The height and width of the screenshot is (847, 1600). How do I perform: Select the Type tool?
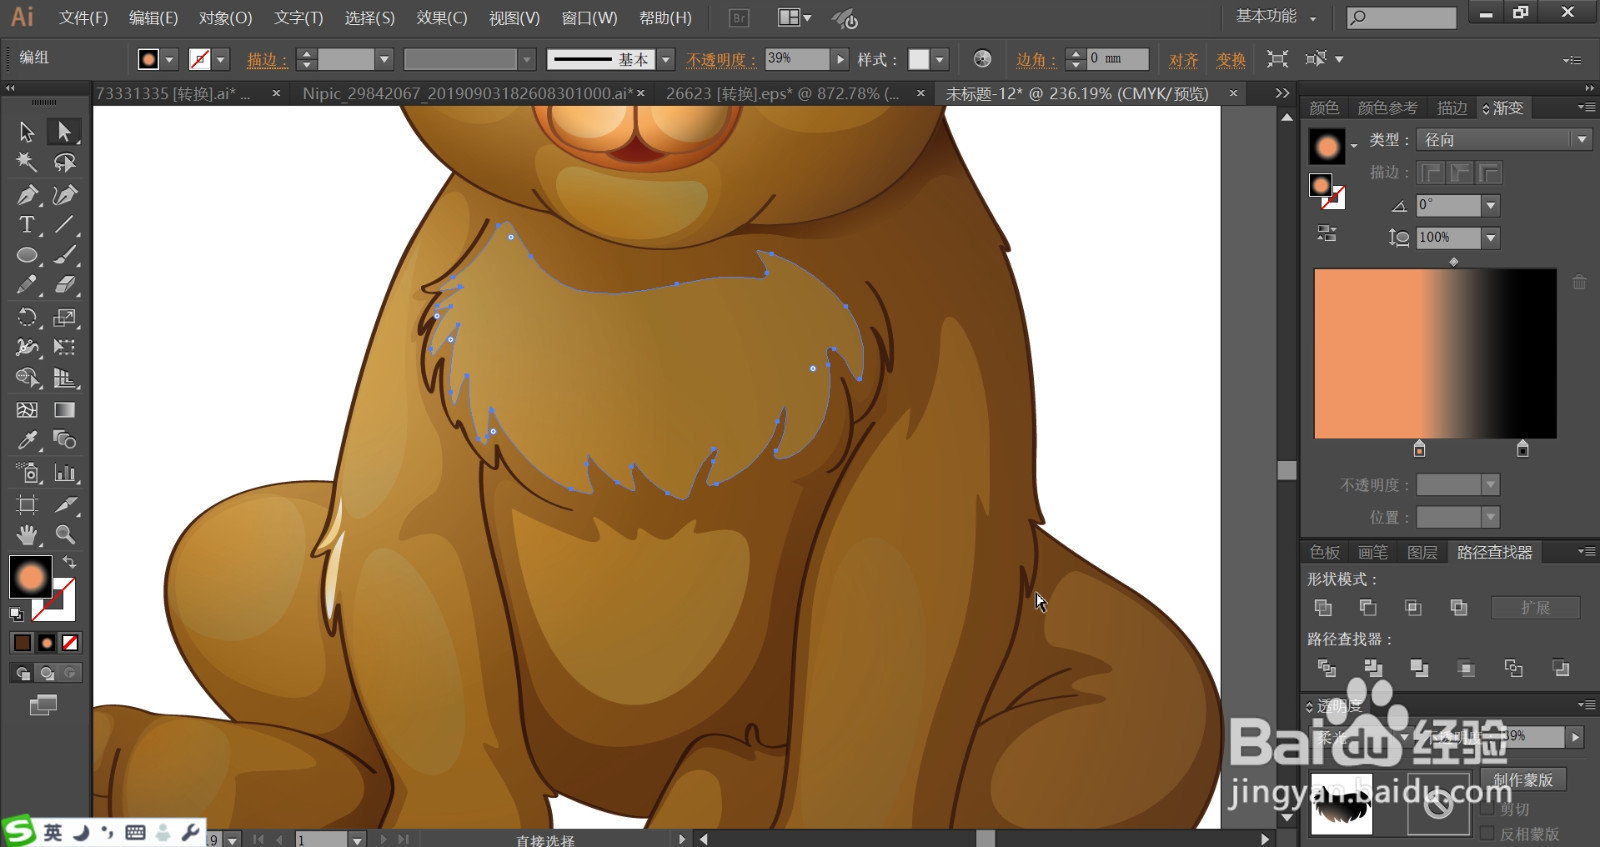pyautogui.click(x=27, y=225)
